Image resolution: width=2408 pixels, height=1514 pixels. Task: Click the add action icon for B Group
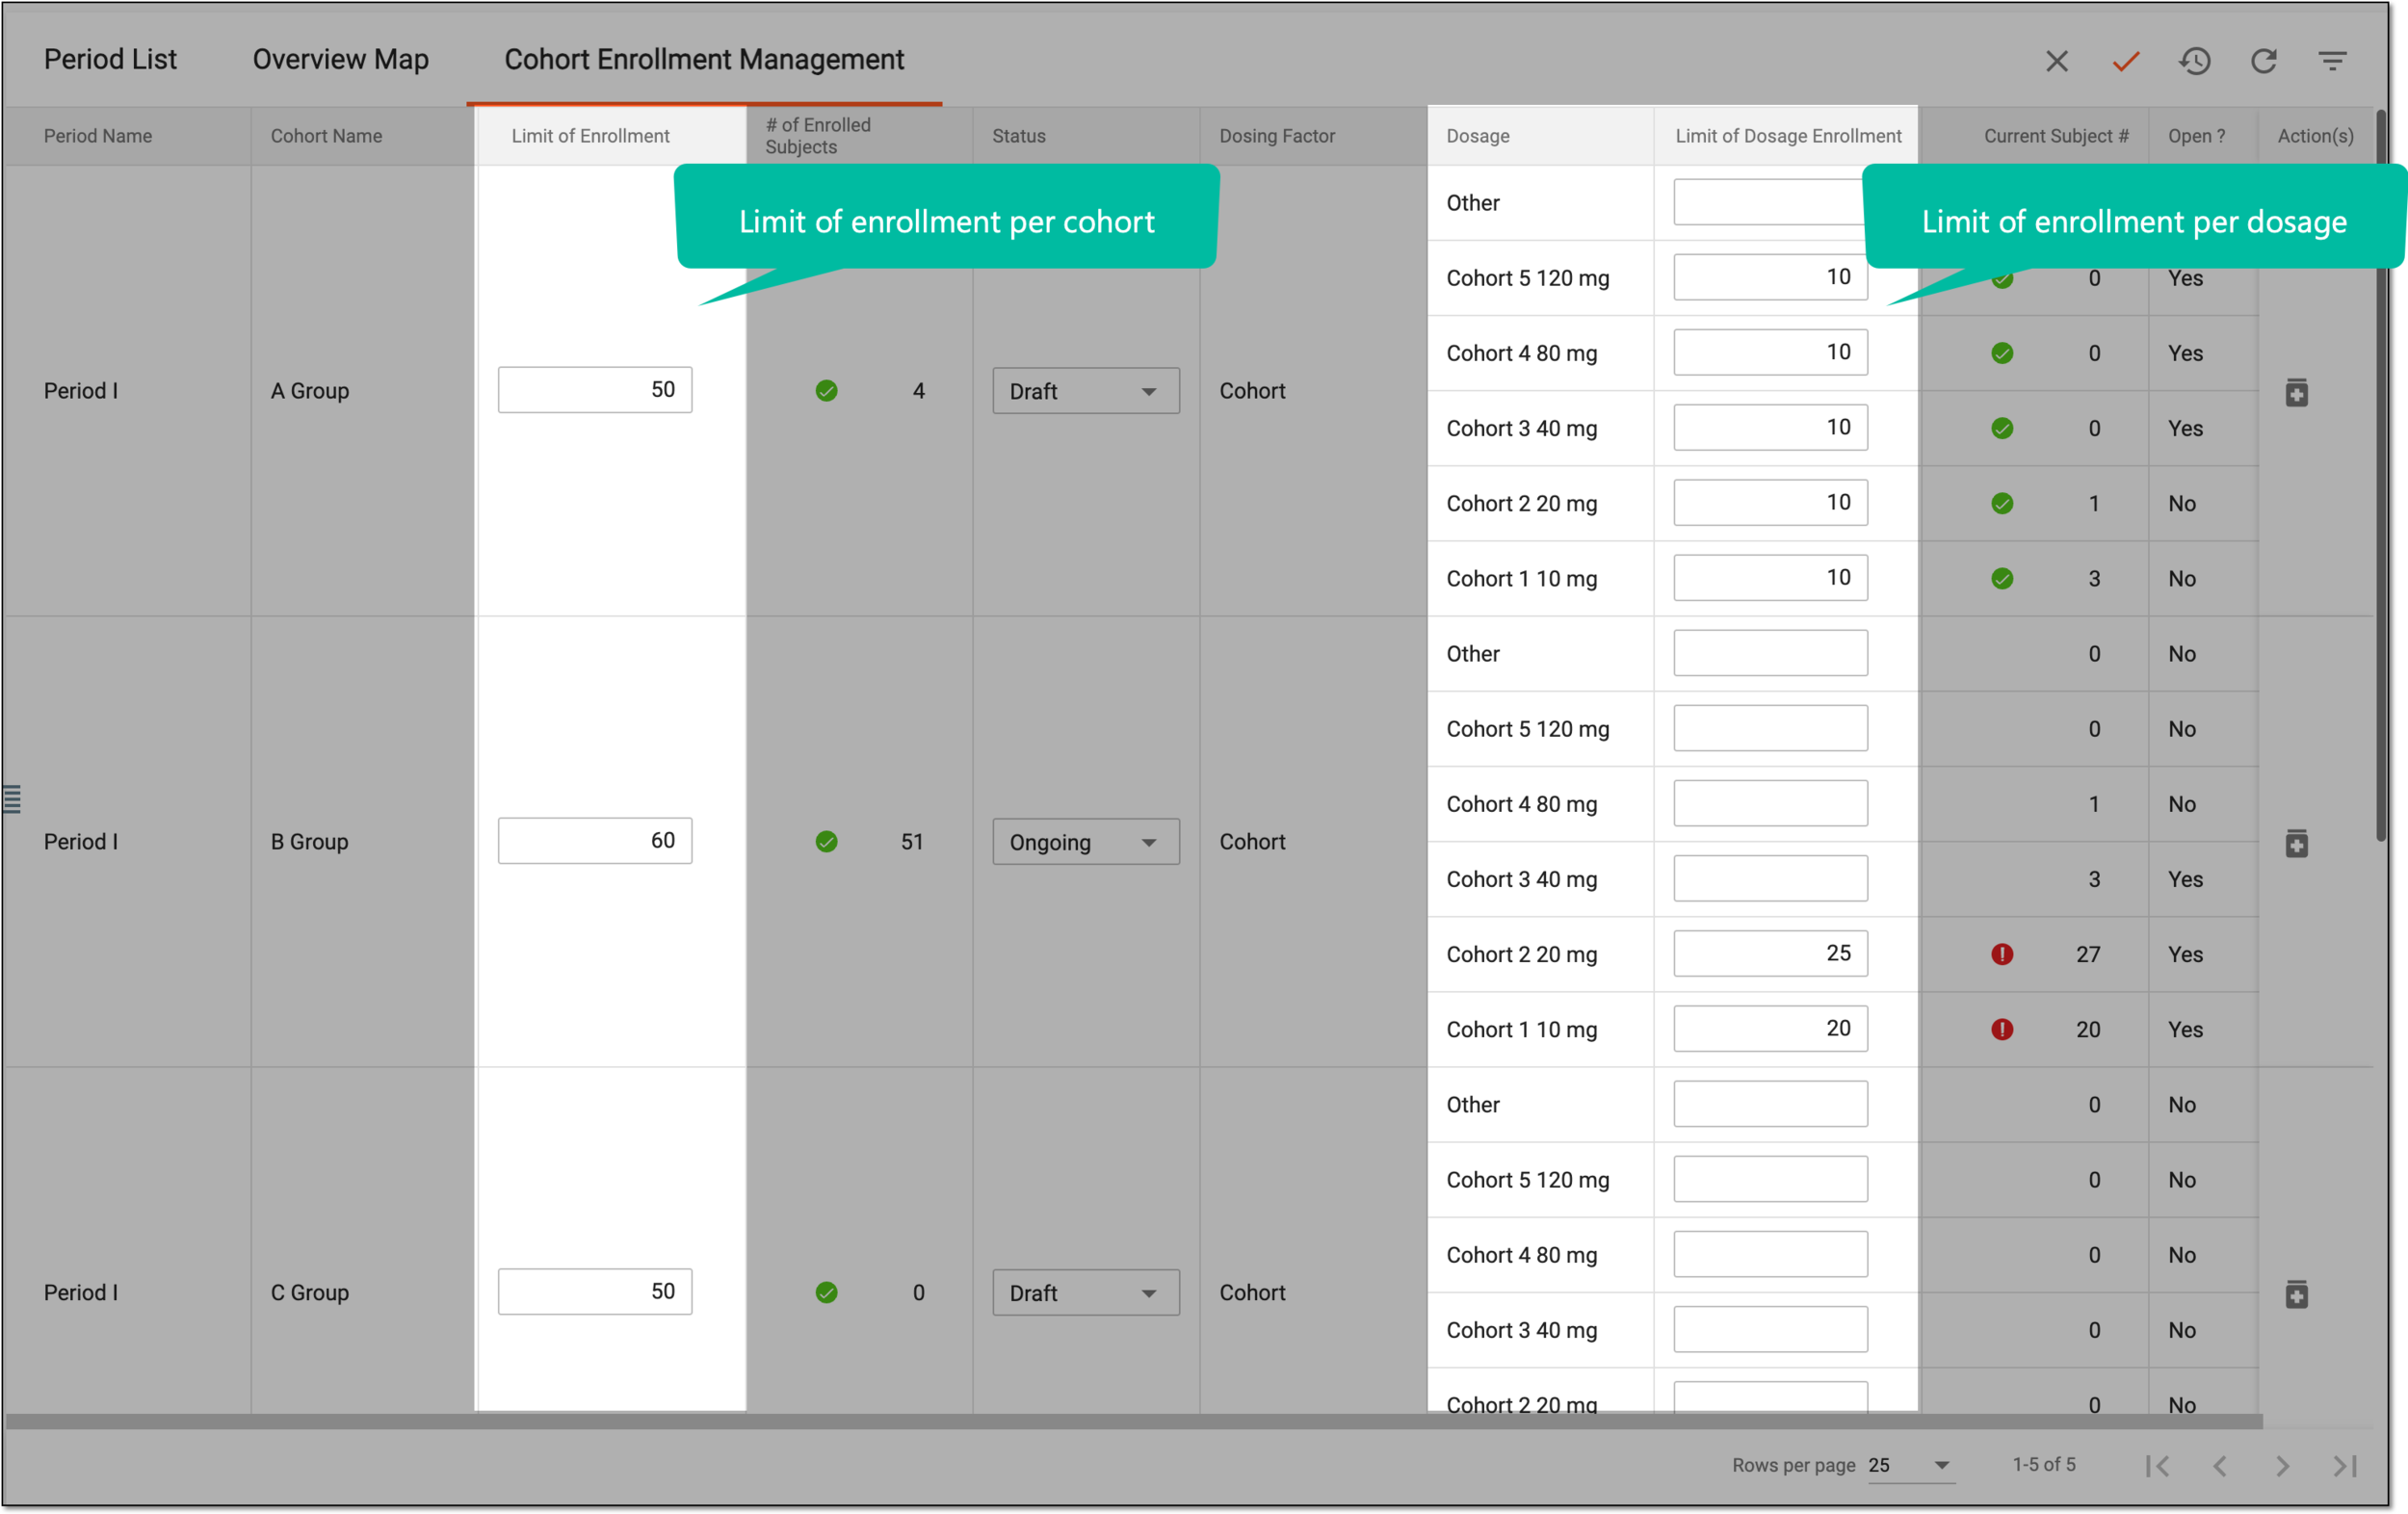[2296, 843]
